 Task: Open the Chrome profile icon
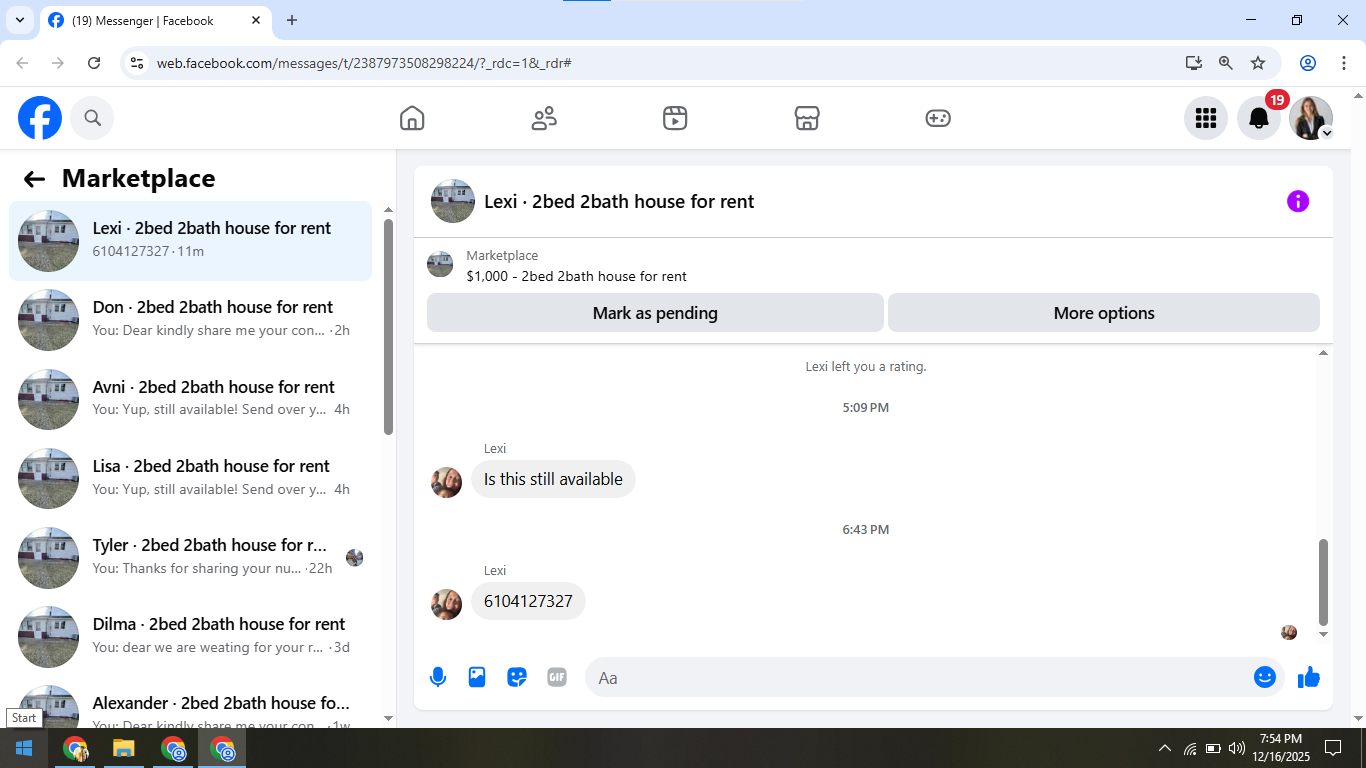point(1308,63)
